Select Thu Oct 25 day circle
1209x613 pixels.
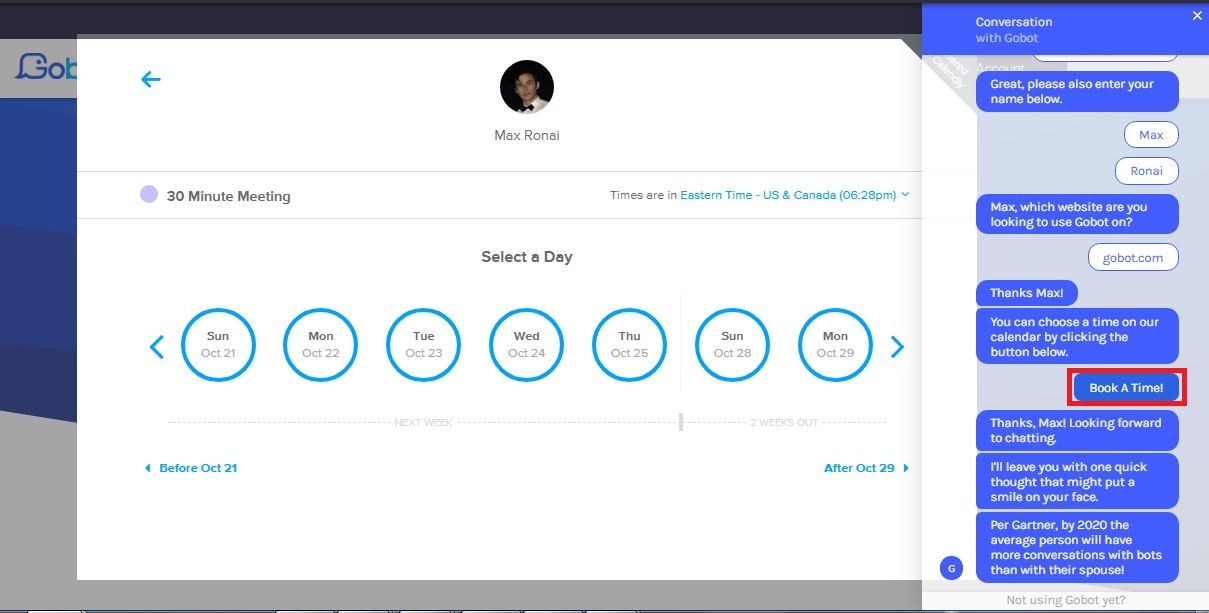point(630,345)
